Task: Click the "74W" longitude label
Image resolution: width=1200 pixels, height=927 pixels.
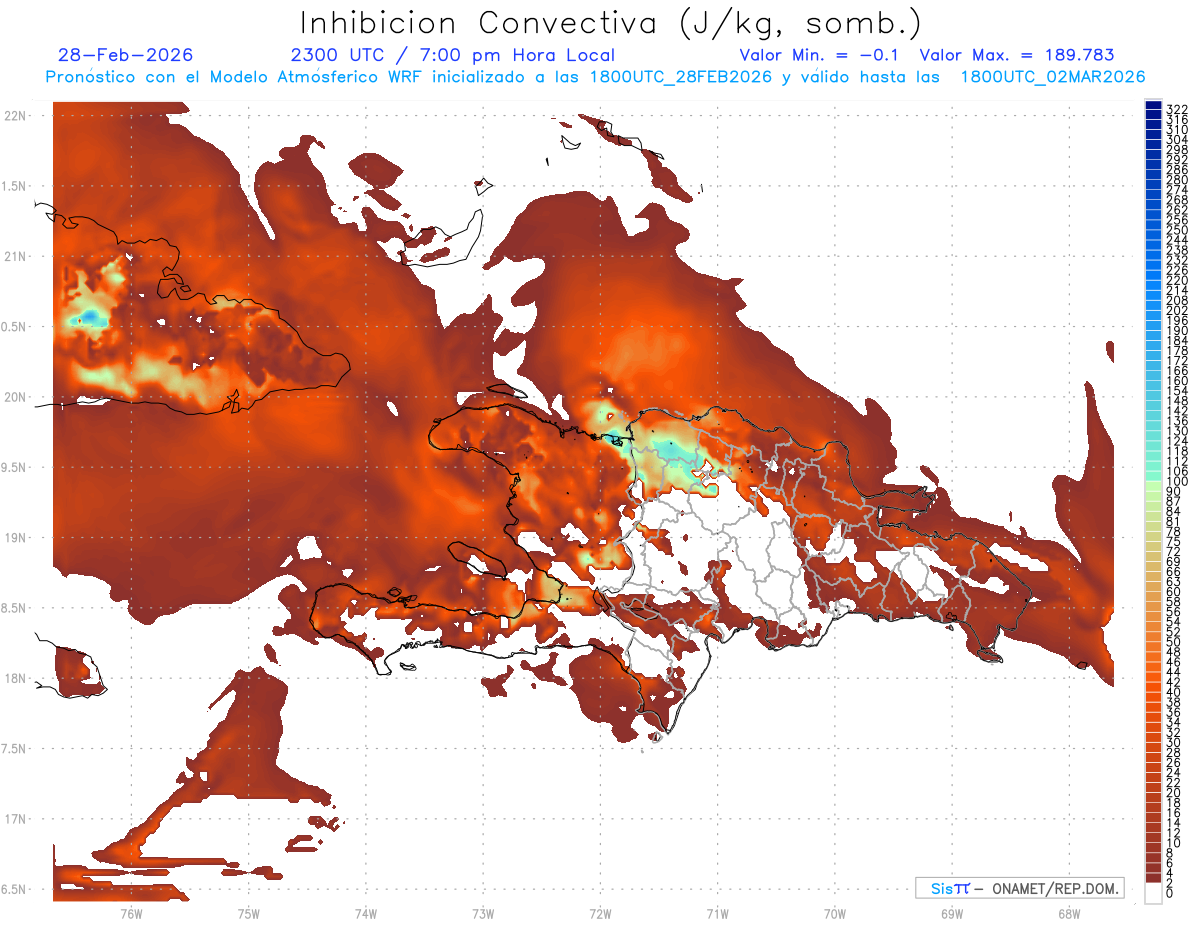Action: [365, 913]
